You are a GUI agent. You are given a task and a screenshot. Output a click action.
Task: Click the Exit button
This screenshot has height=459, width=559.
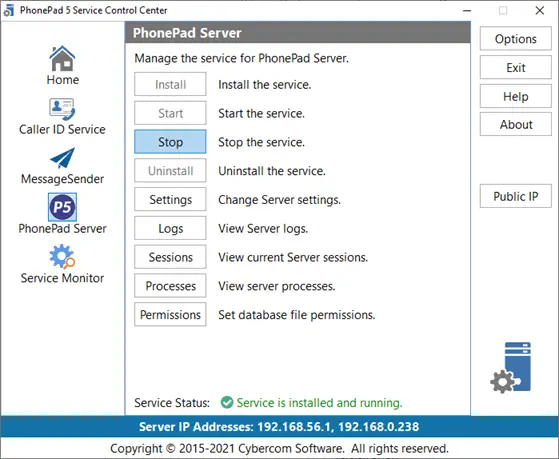[516, 67]
